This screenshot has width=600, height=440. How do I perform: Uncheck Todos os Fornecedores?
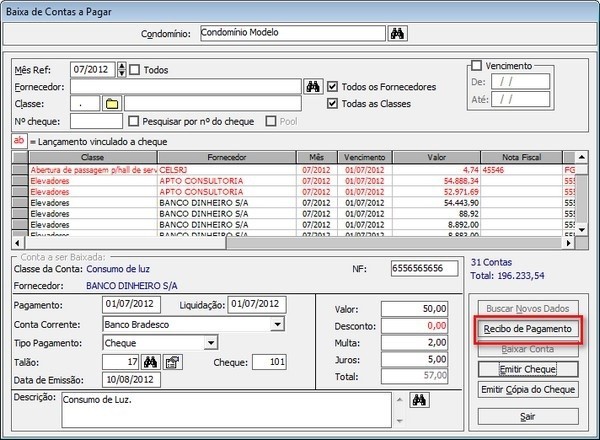coord(333,87)
